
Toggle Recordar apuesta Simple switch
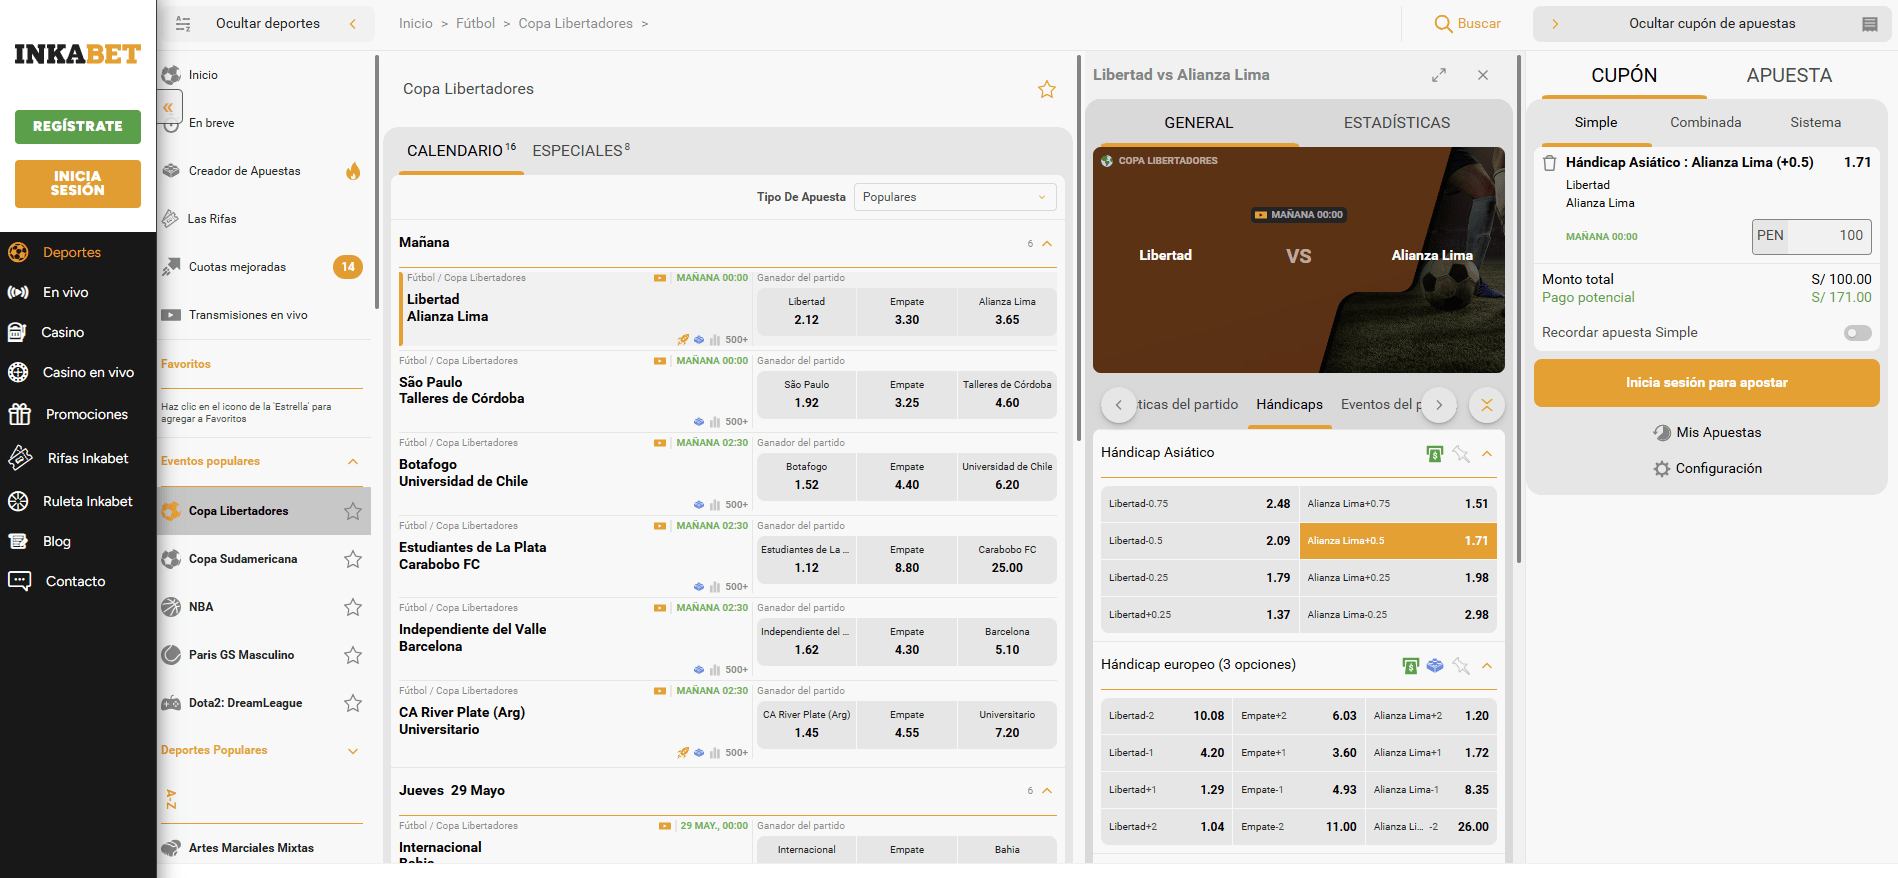click(1858, 333)
